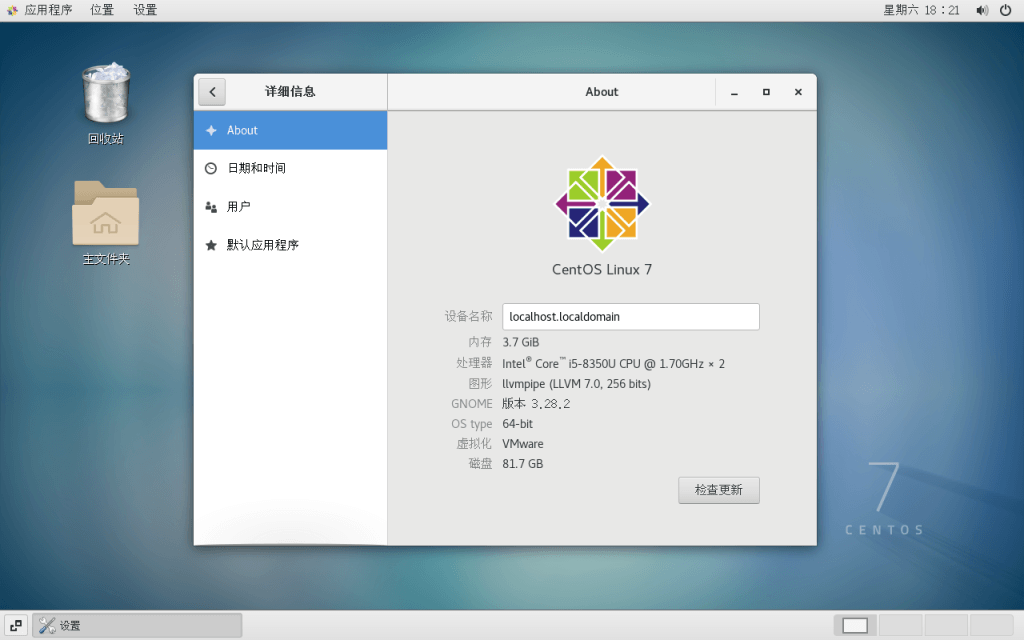Viewport: 1024px width, 640px height.
Task: Click the CentOS Linux 7 text
Action: pyautogui.click(x=602, y=270)
